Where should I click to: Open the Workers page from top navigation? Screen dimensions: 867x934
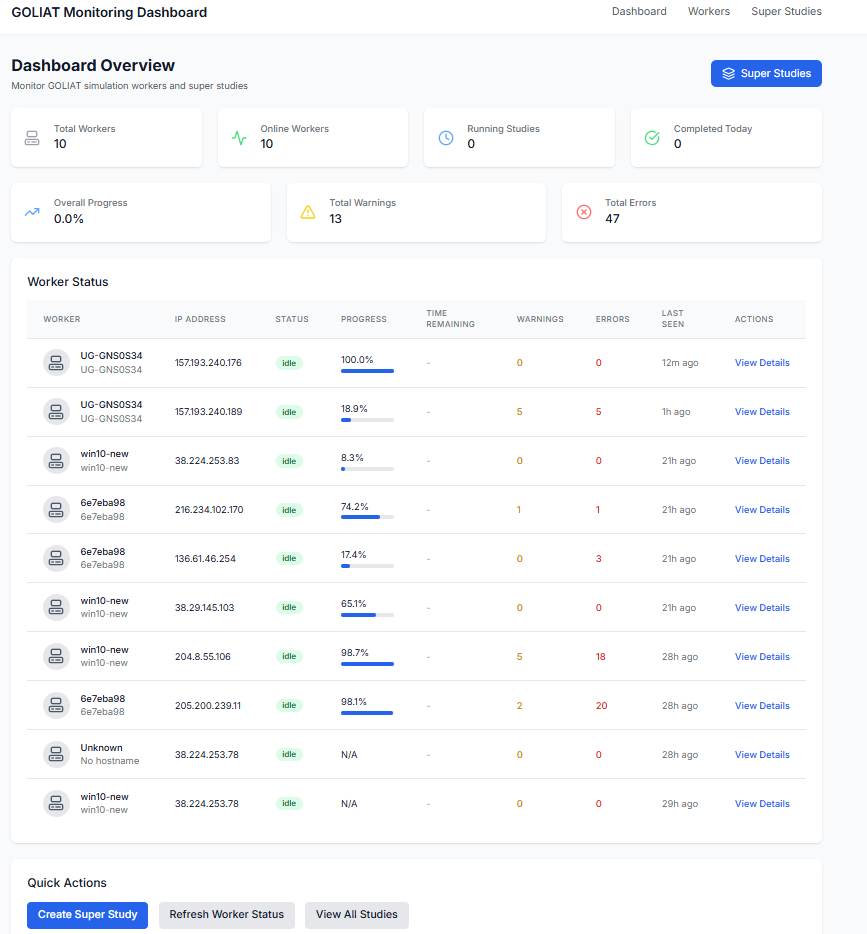(x=709, y=11)
